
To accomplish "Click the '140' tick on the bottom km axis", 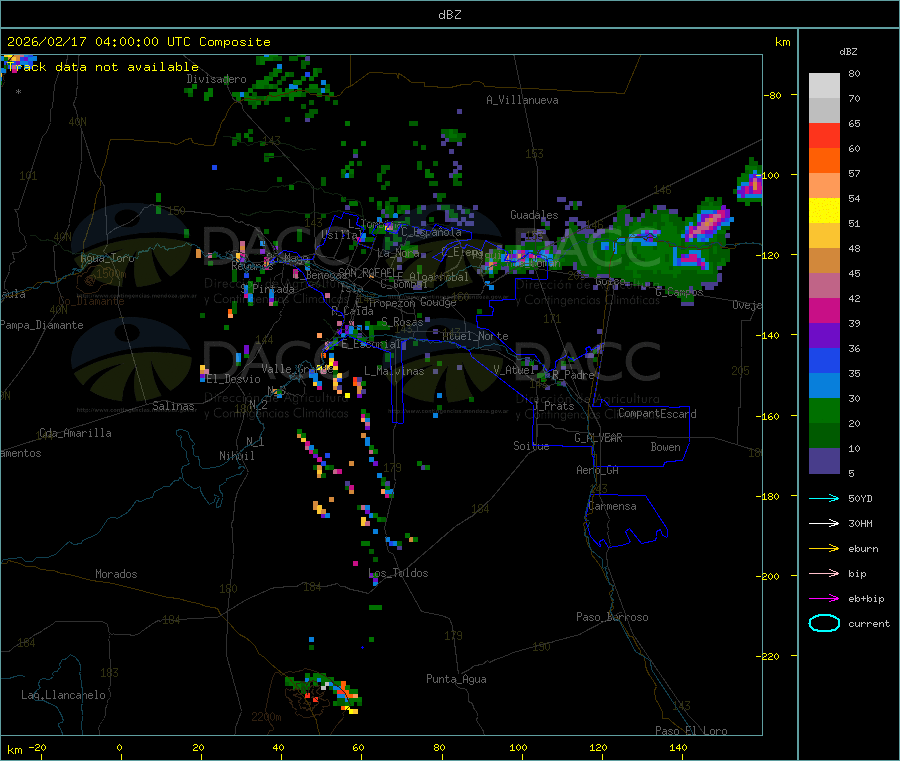I will (x=678, y=747).
